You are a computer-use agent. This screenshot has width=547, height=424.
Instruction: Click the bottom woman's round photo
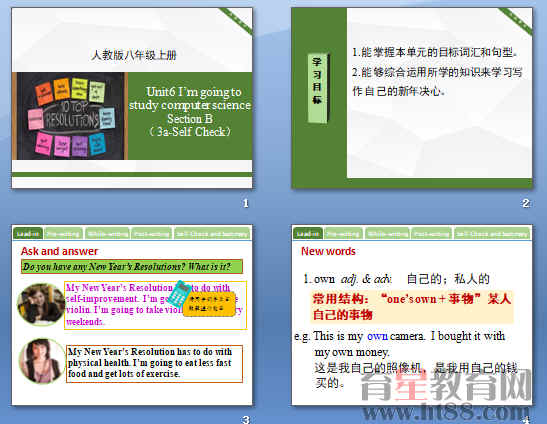(x=42, y=361)
